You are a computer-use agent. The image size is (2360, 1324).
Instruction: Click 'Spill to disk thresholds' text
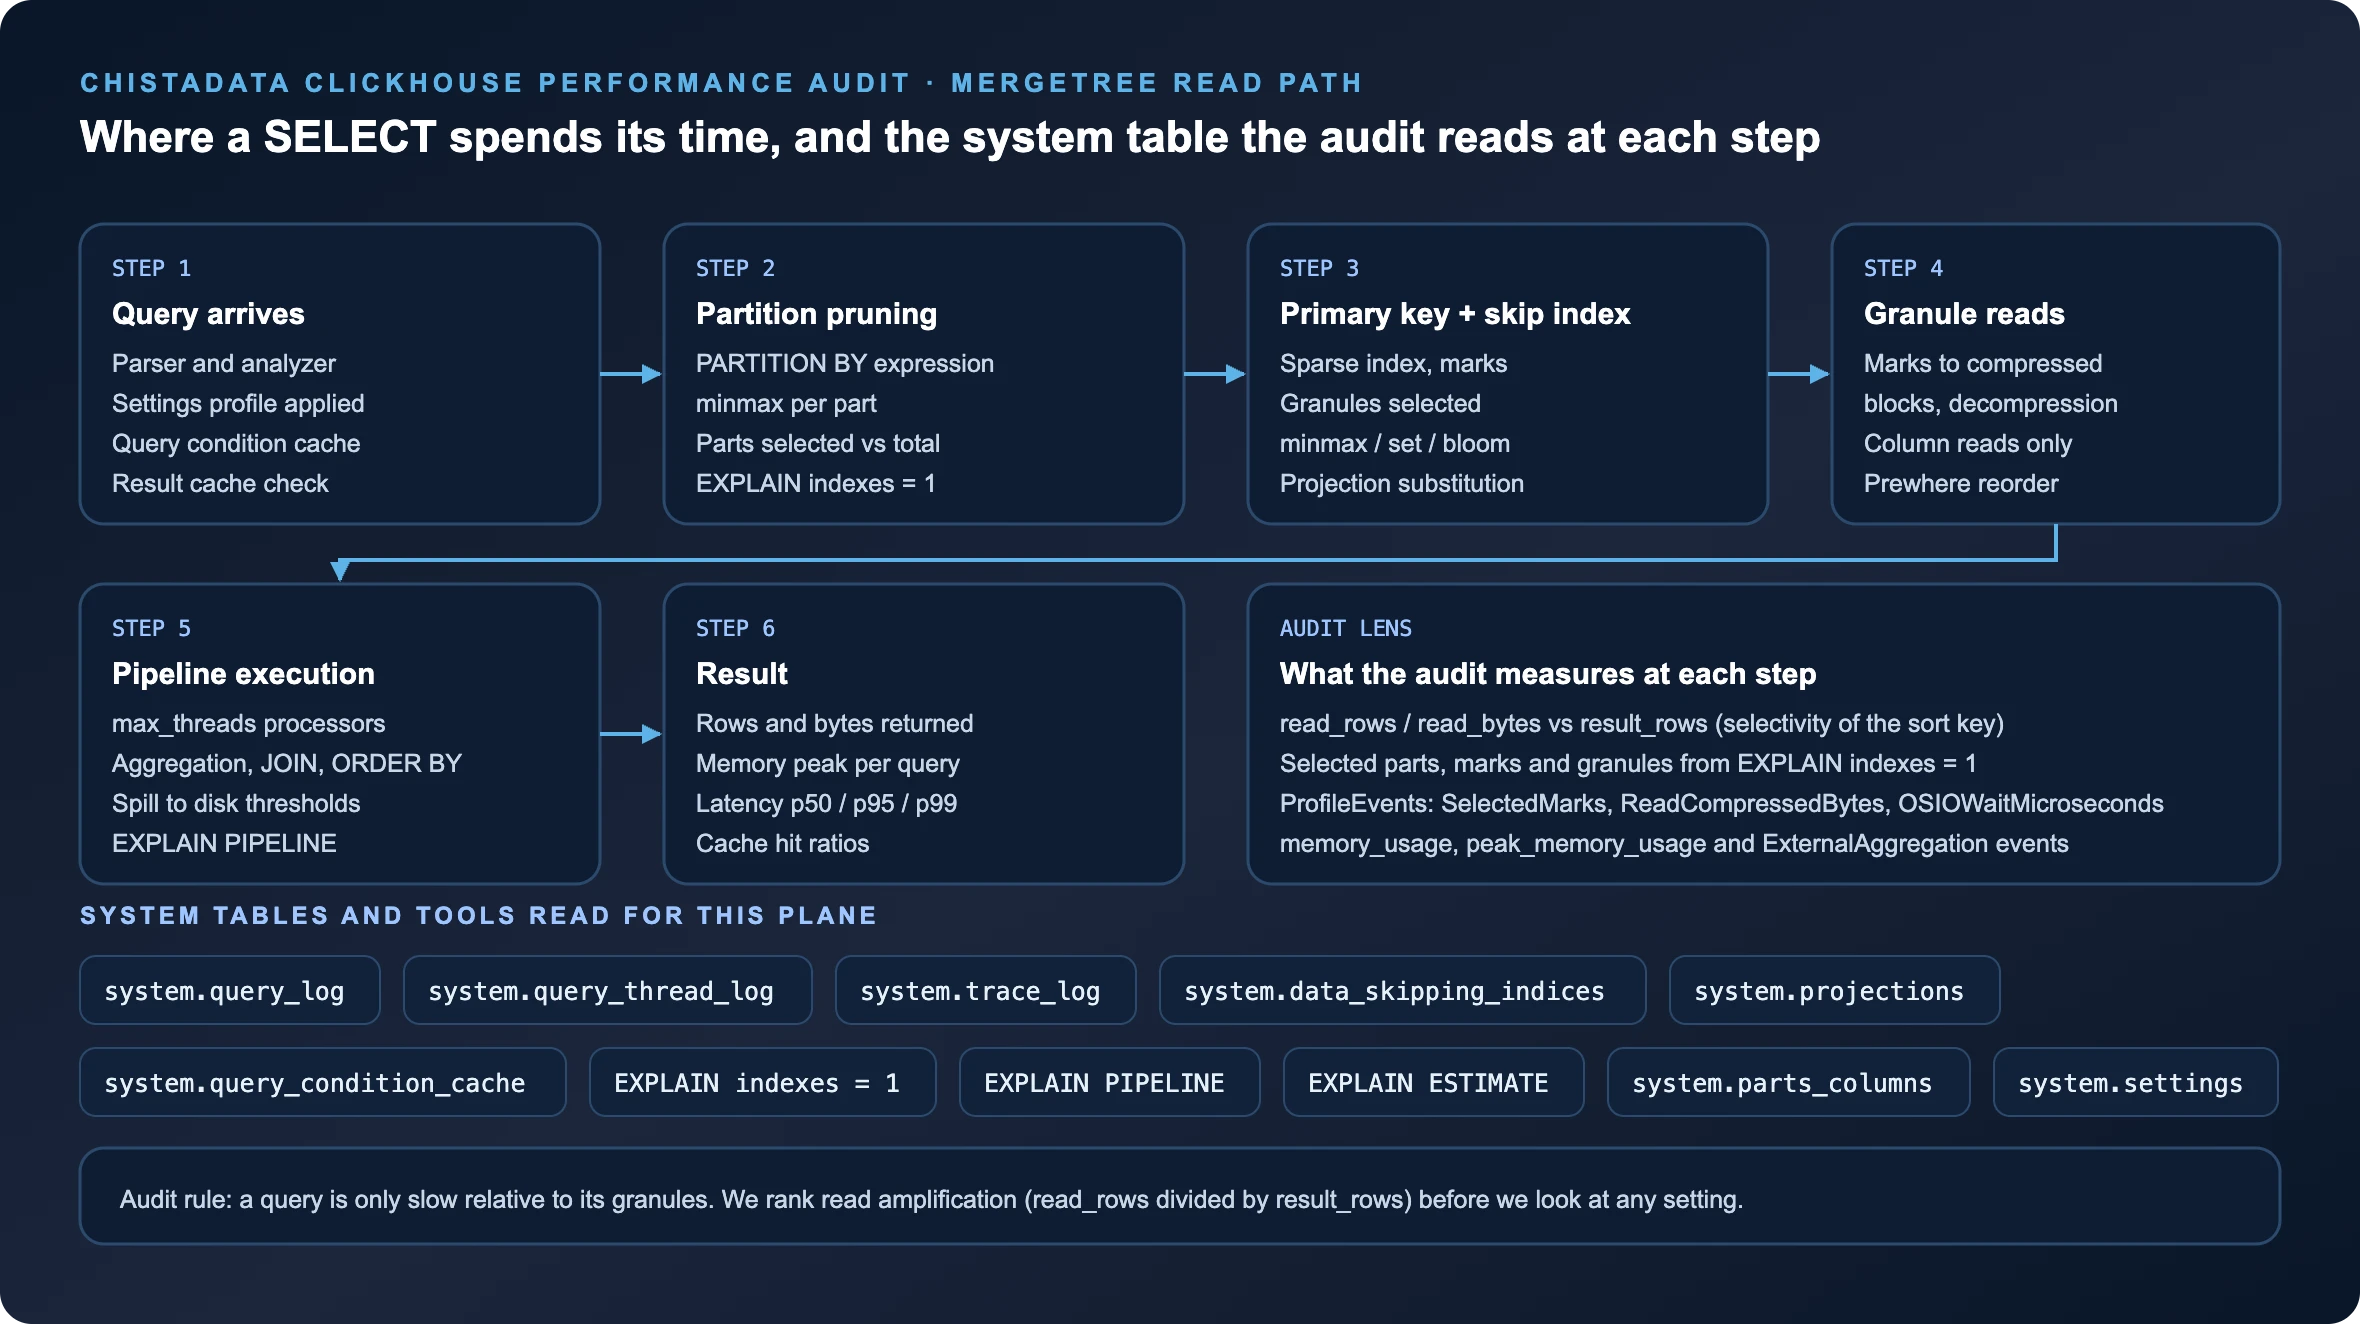pos(236,803)
